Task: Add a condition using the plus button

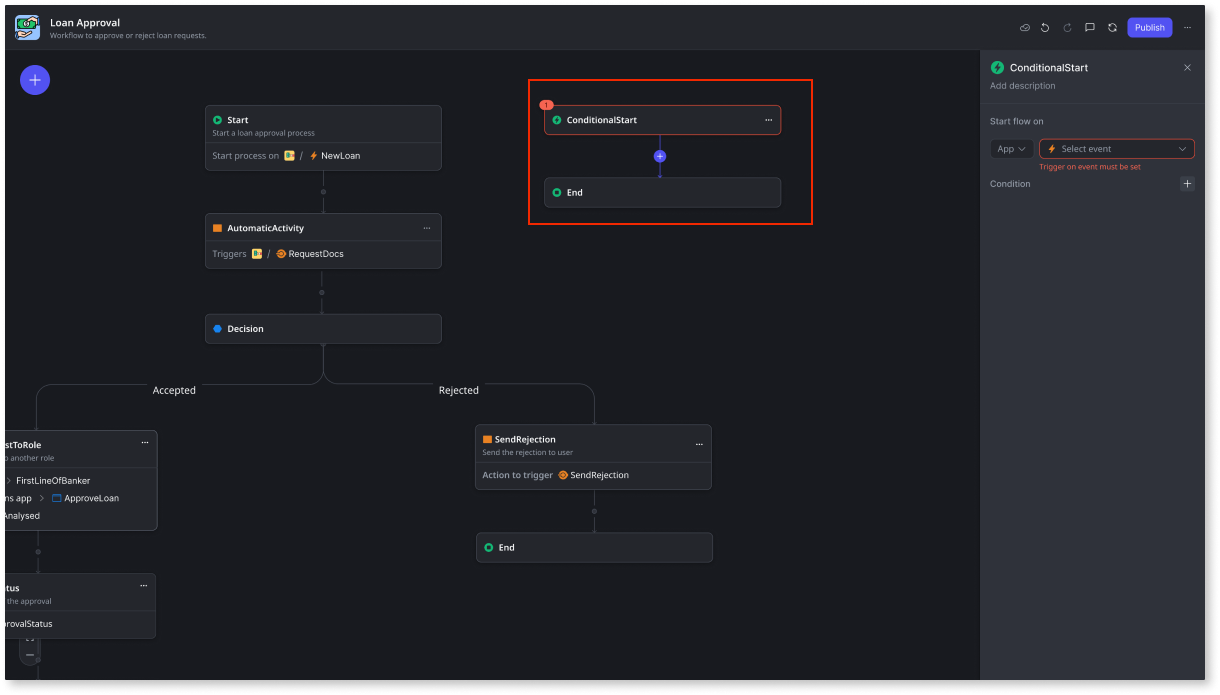Action: pos(1187,184)
